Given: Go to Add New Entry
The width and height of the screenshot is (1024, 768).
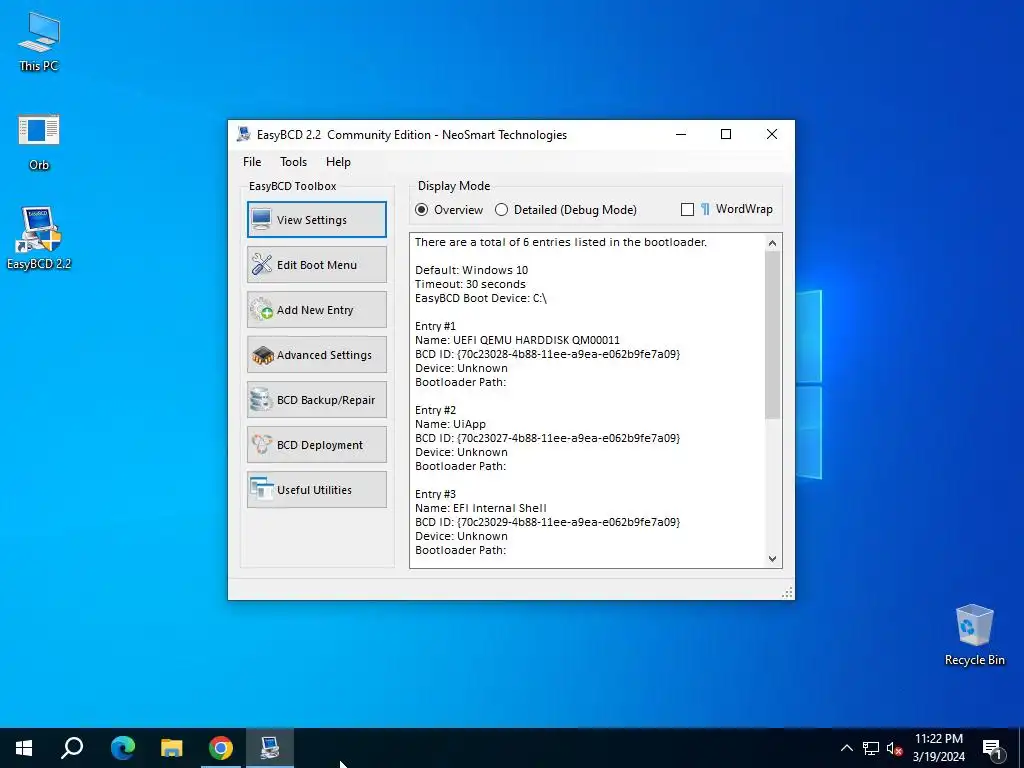Looking at the screenshot, I should [317, 310].
